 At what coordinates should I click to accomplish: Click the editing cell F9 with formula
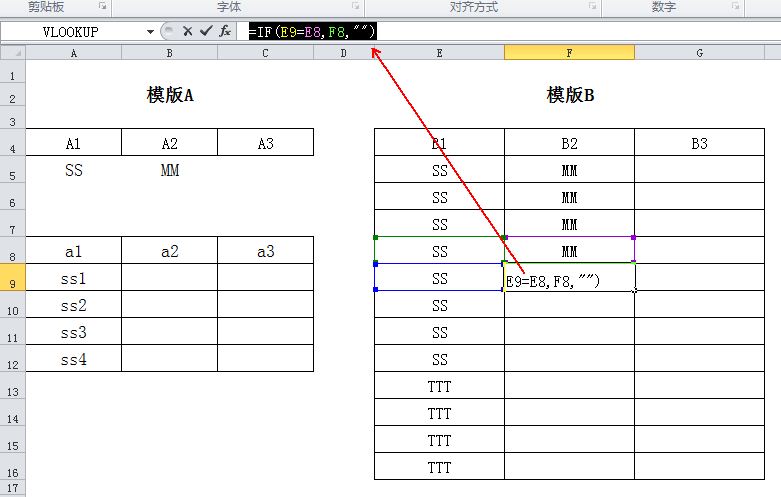(x=569, y=277)
